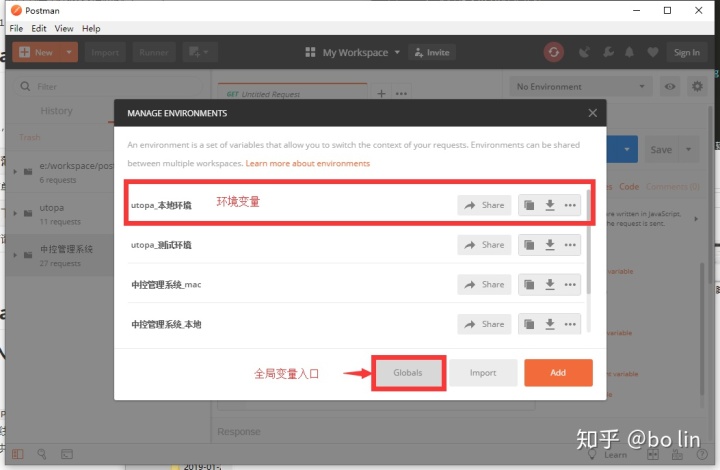The width and height of the screenshot is (720, 470).
Task: Open the My Workspace dropdown
Action: (353, 52)
